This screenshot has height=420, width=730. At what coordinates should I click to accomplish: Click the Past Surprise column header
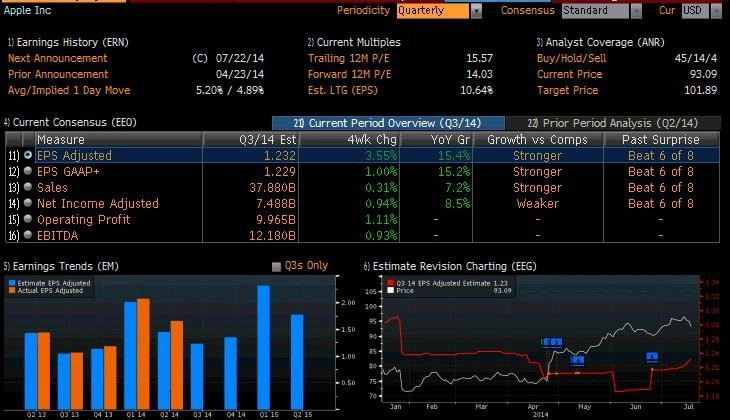[x=661, y=140]
